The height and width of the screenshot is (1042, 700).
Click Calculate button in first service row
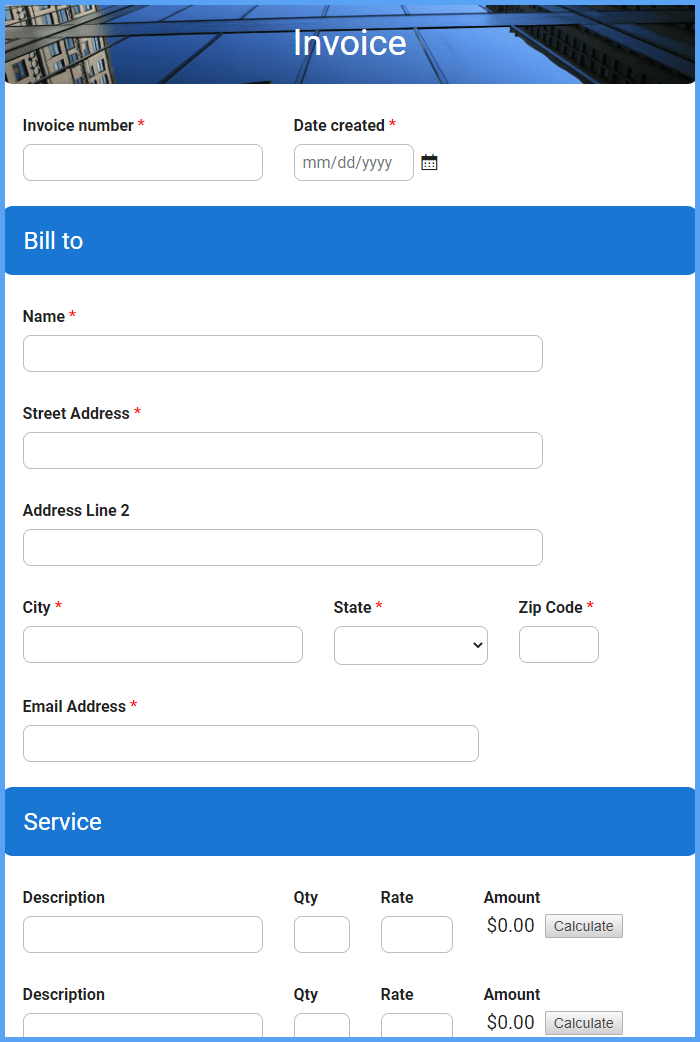pos(584,926)
